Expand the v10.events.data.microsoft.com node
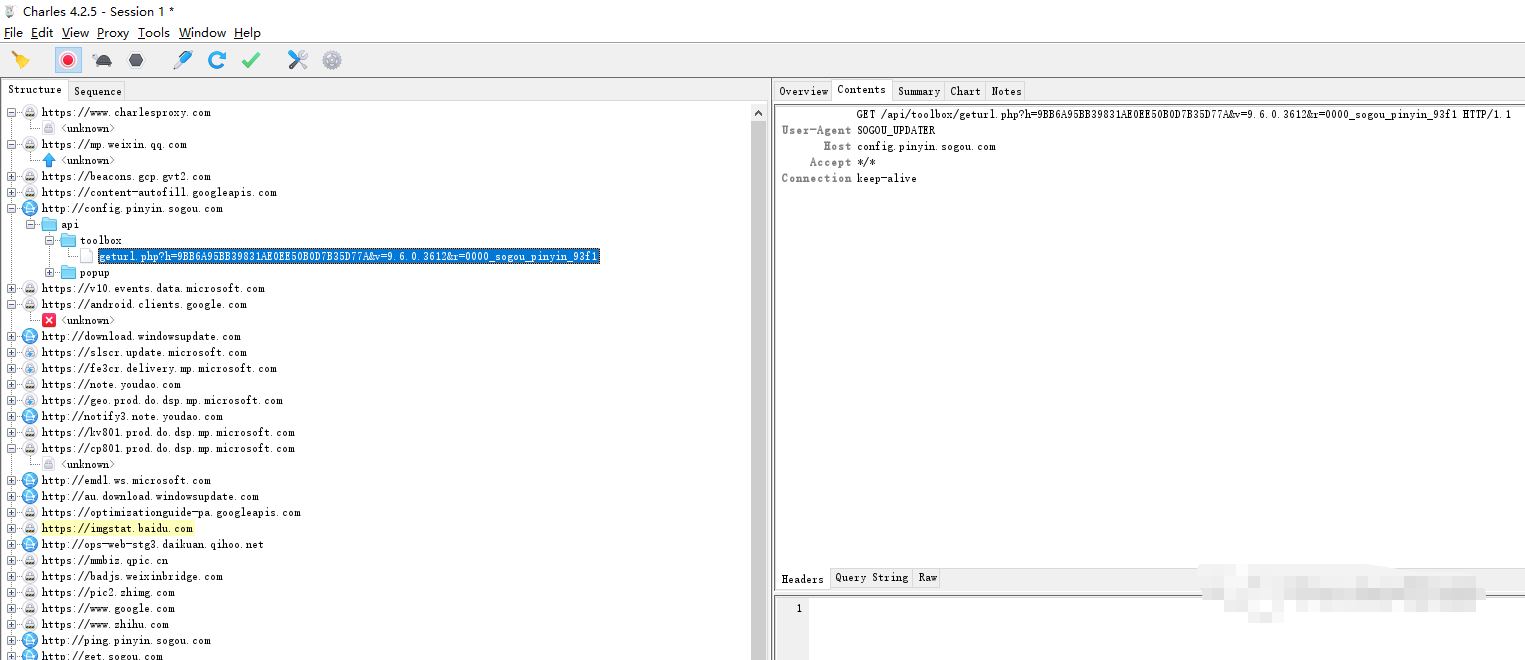Viewport: 1525px width, 660px height. pyautogui.click(x=12, y=289)
